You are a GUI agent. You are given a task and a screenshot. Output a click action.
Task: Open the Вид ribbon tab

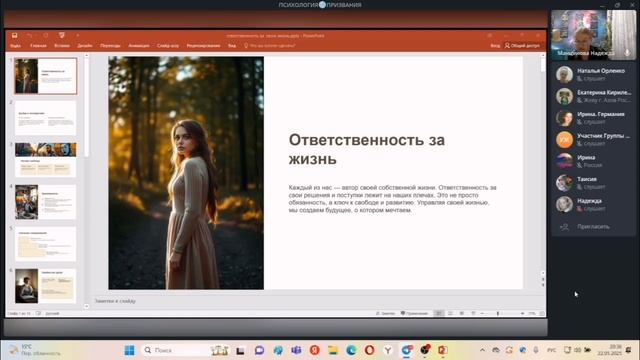[232, 46]
